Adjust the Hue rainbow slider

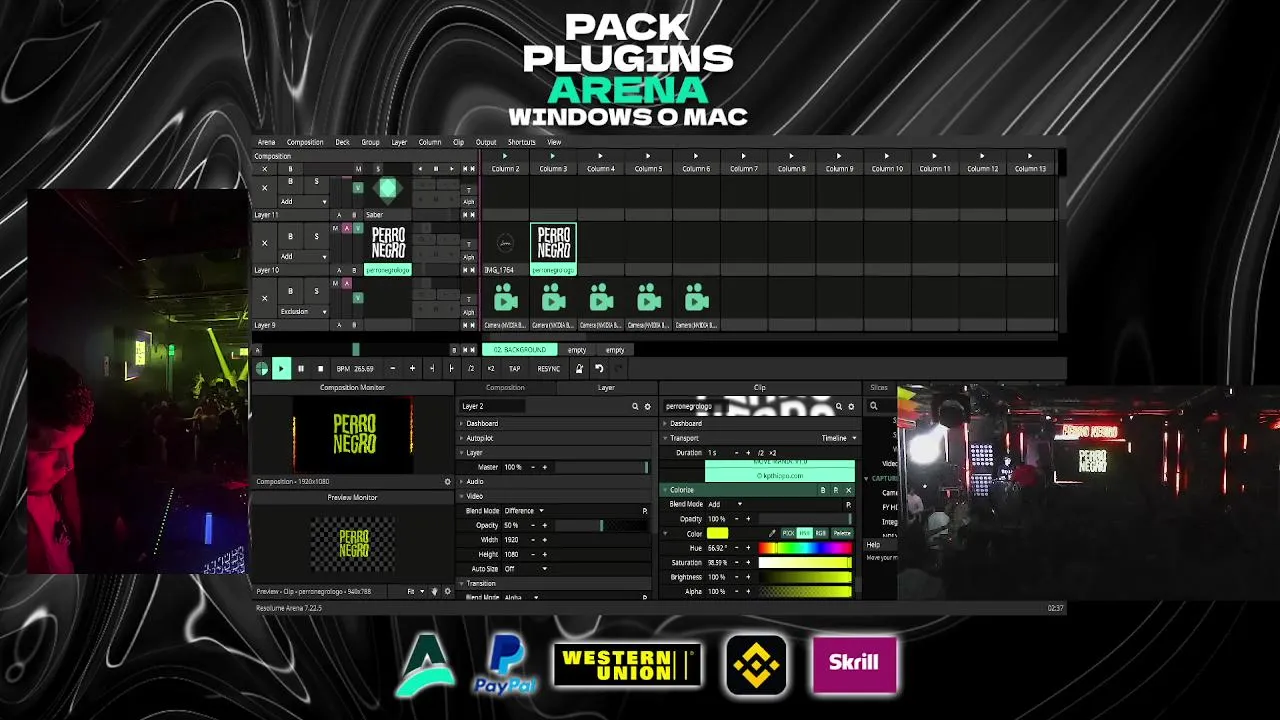[x=805, y=548]
